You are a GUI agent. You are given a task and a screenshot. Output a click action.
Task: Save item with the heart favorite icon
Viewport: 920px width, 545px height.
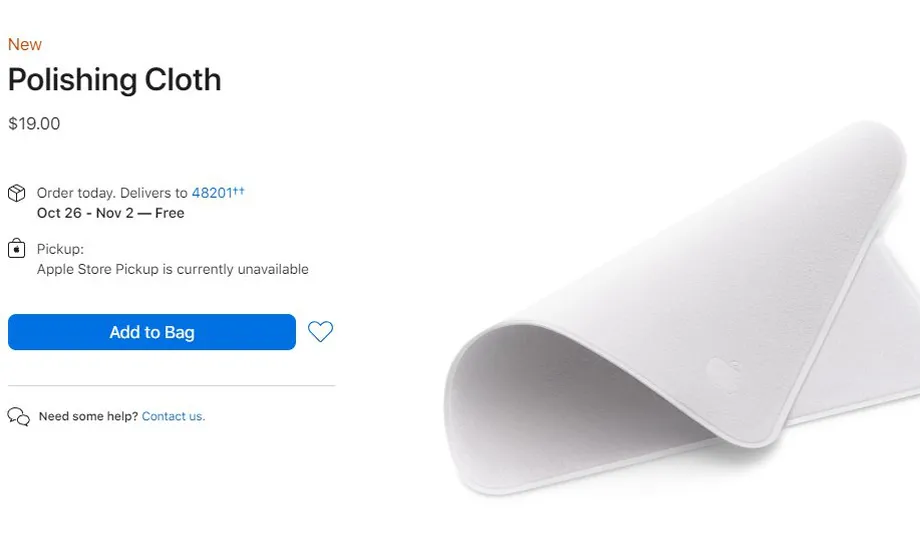[x=320, y=331]
